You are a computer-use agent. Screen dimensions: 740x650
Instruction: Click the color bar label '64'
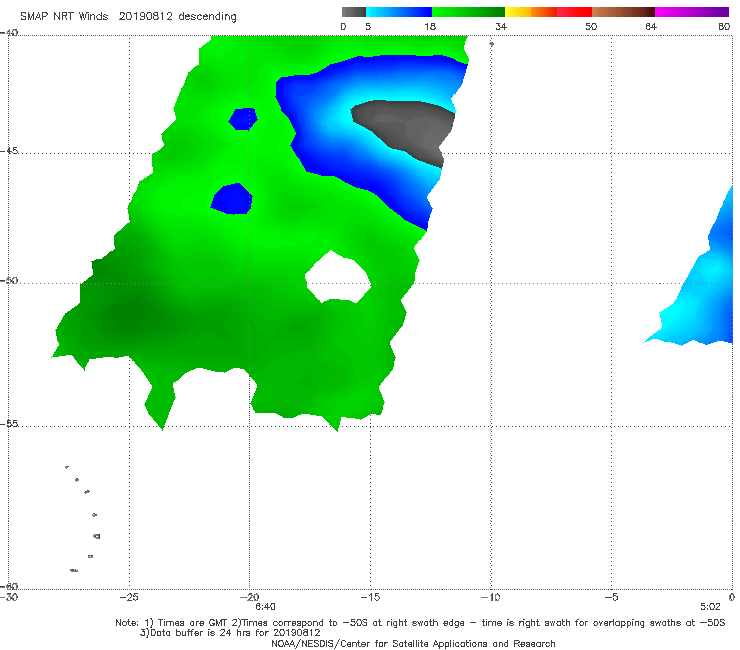pos(651,27)
